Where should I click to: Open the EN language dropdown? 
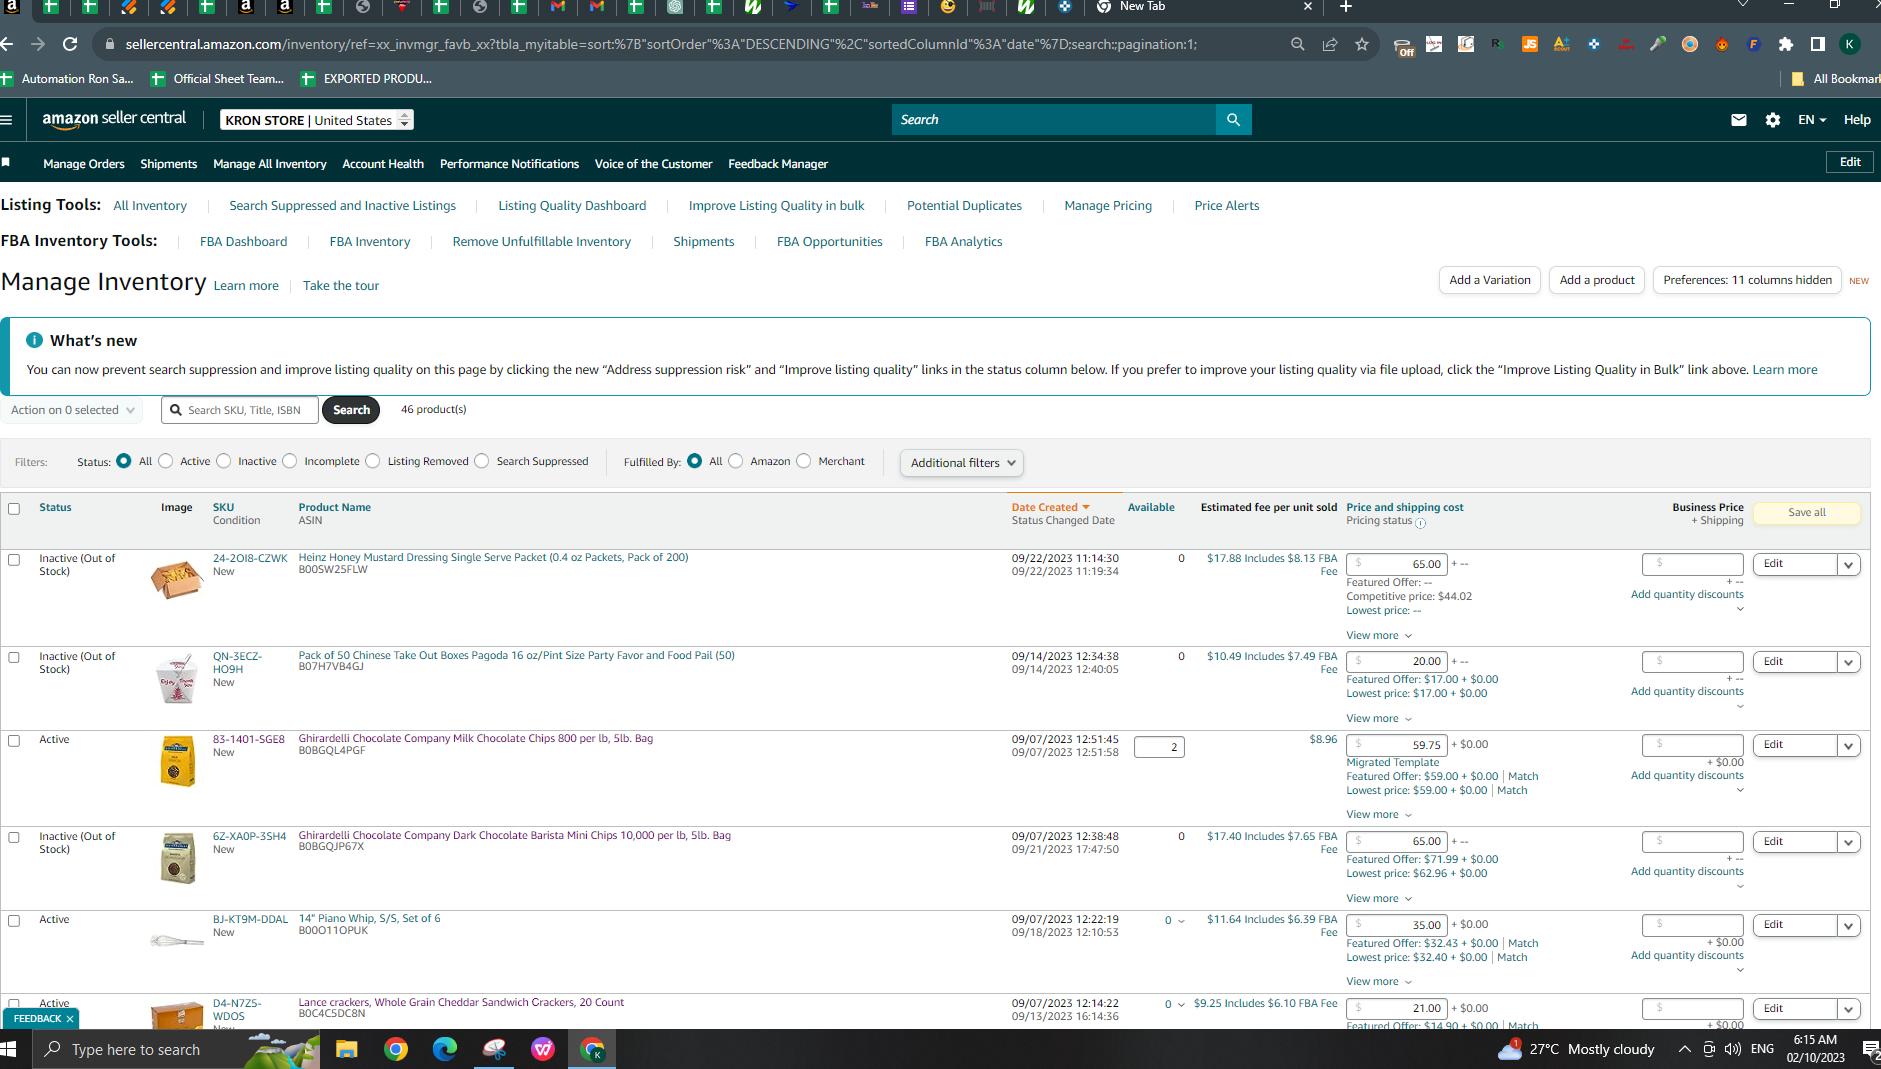(1812, 120)
